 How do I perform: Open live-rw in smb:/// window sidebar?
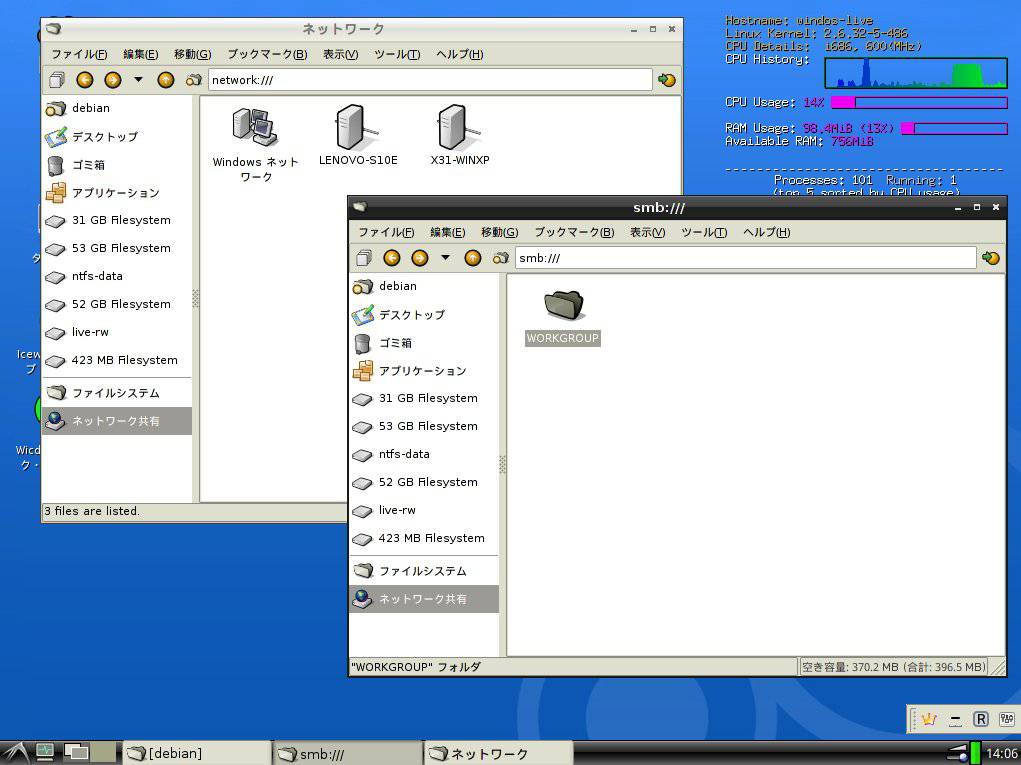click(x=424, y=510)
